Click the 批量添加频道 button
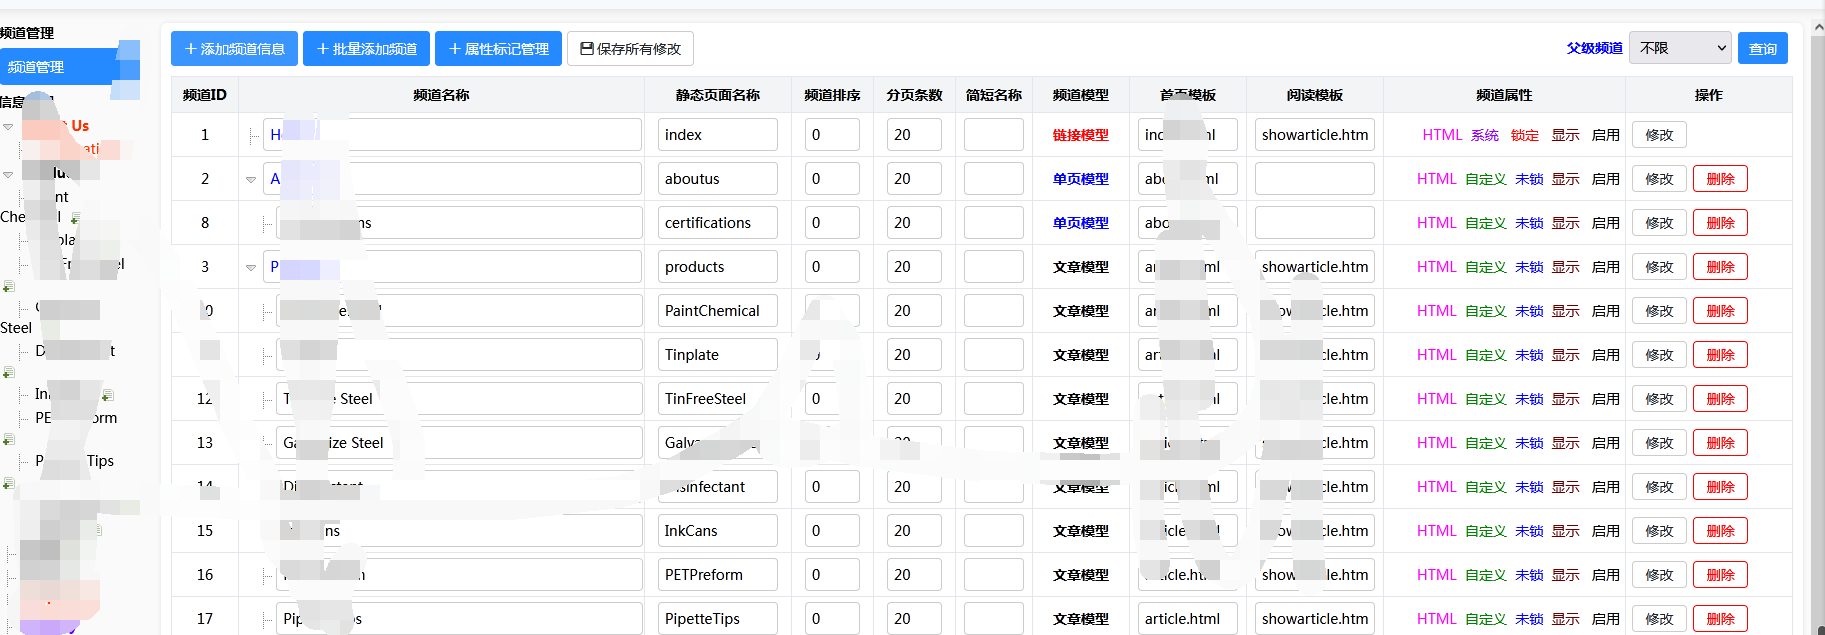 point(366,48)
